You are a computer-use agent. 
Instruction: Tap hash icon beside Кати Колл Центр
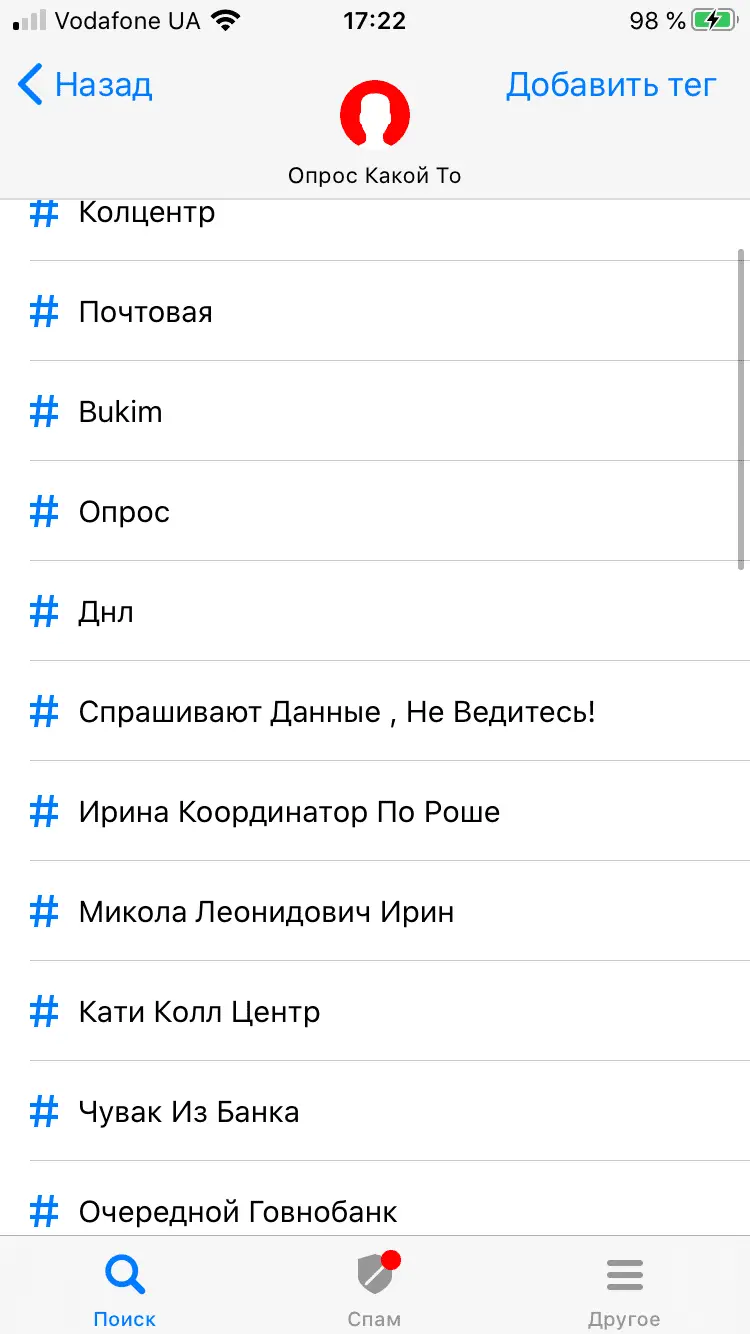tap(44, 1012)
